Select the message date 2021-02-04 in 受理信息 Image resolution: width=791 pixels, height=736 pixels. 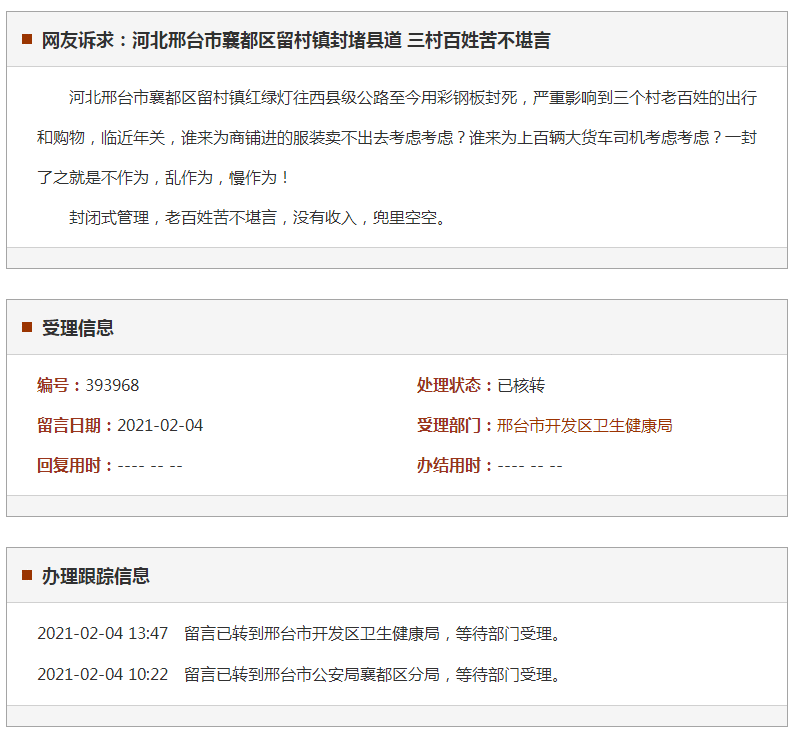[x=160, y=426]
